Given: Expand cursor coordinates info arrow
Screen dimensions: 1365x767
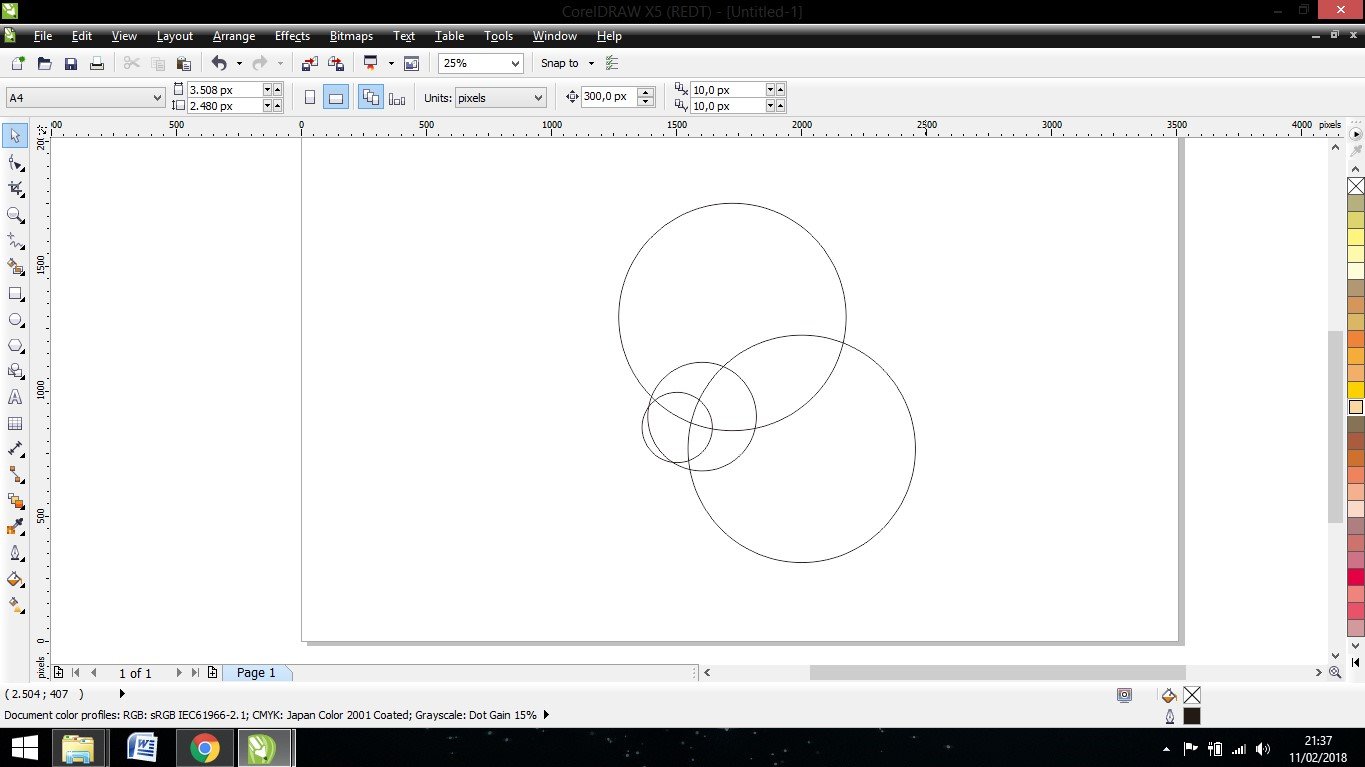Looking at the screenshot, I should [123, 693].
